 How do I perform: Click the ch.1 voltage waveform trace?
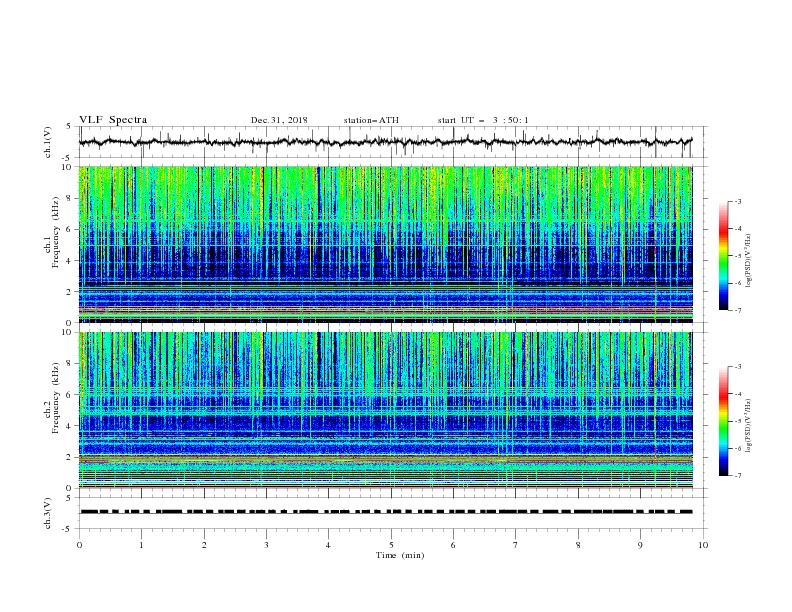click(385, 142)
